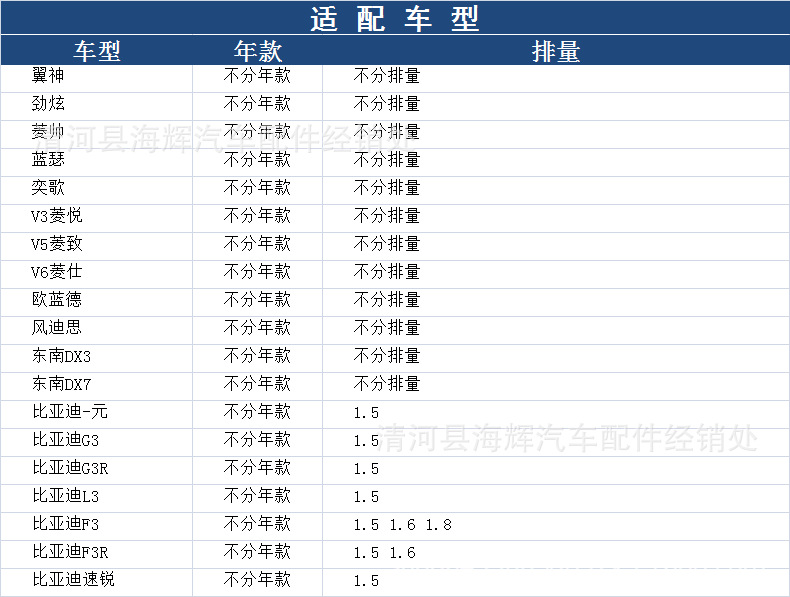Viewport: 790px width, 597px height.
Task: Select 不分年款 in the 劲炫 row
Action: pyautogui.click(x=257, y=104)
